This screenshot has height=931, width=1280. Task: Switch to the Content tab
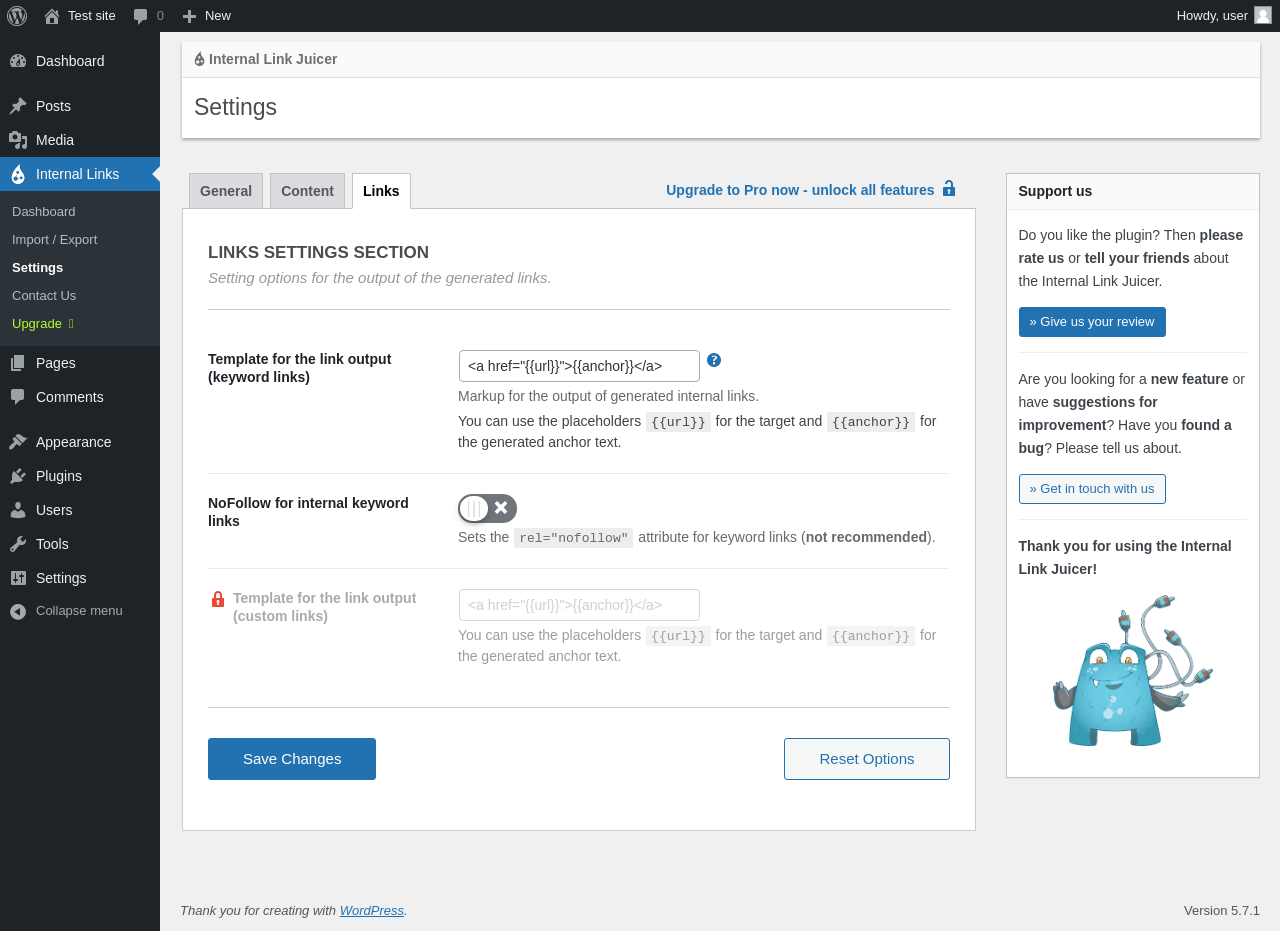[x=307, y=191]
